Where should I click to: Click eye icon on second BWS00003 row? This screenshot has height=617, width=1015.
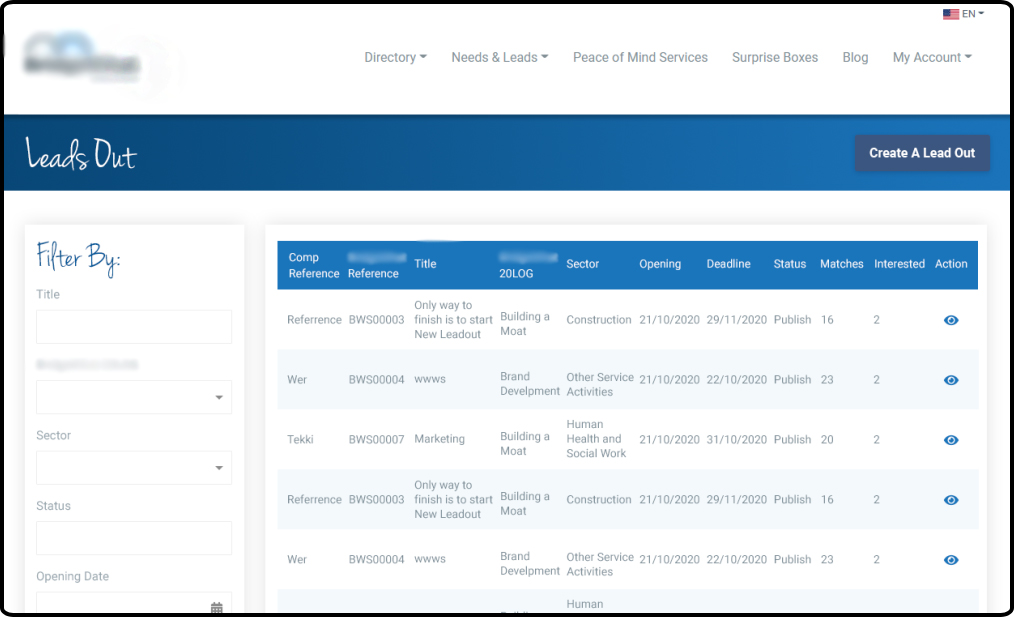(951, 500)
